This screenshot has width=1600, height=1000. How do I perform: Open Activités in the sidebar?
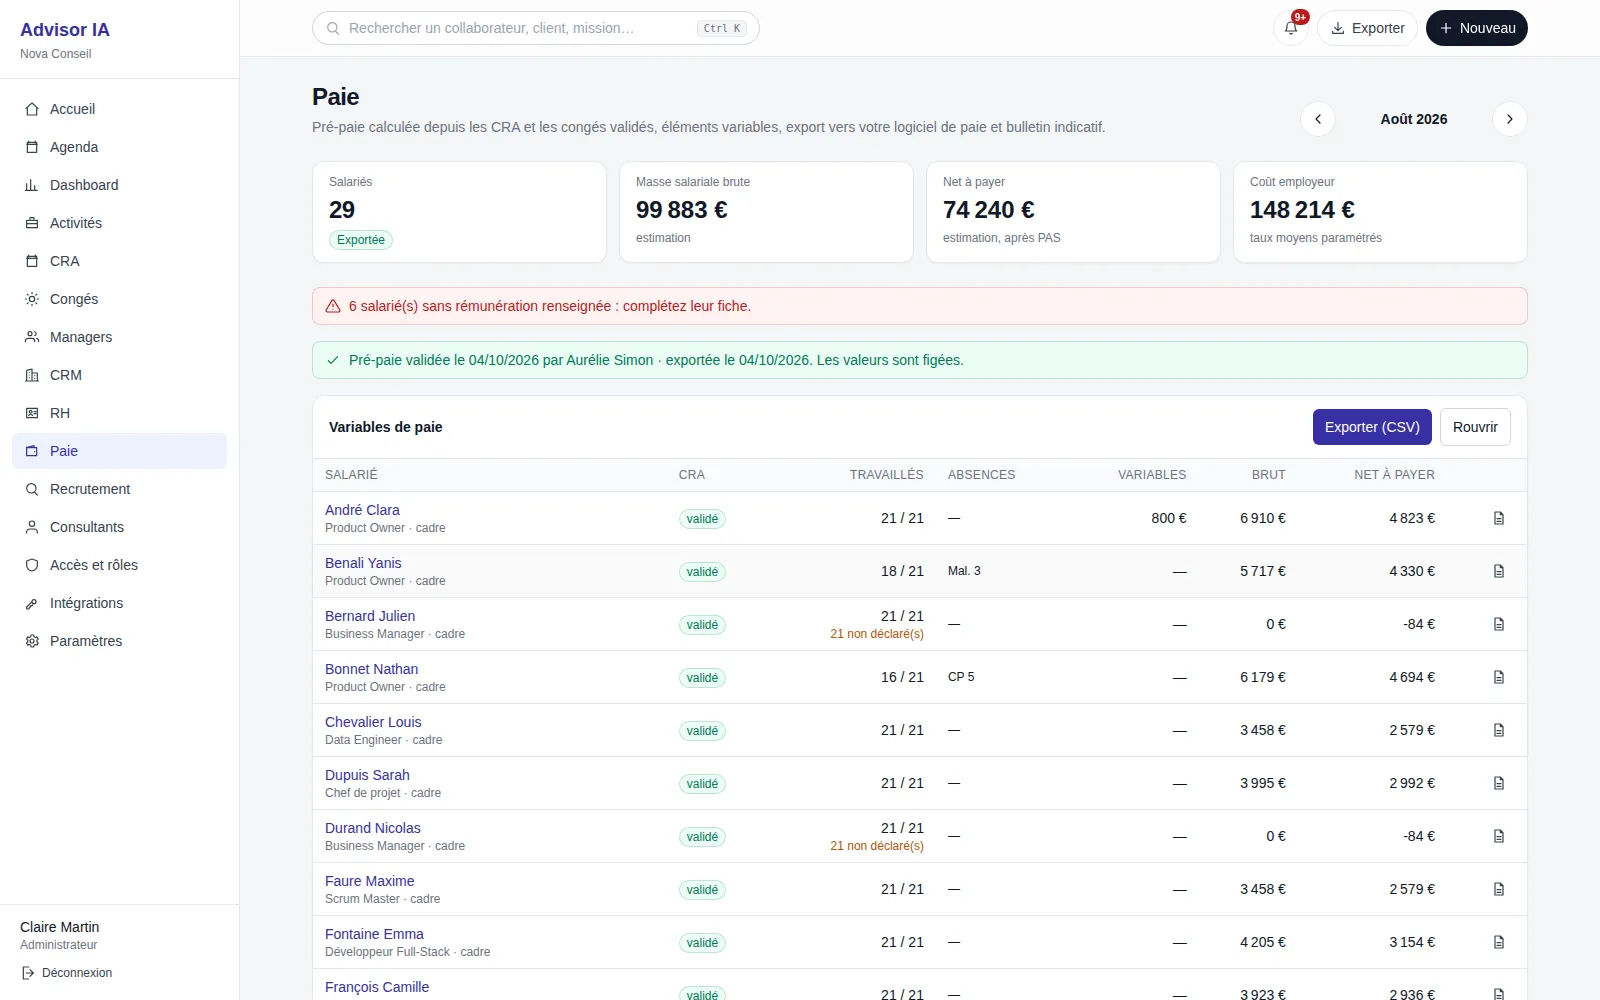[x=119, y=223]
